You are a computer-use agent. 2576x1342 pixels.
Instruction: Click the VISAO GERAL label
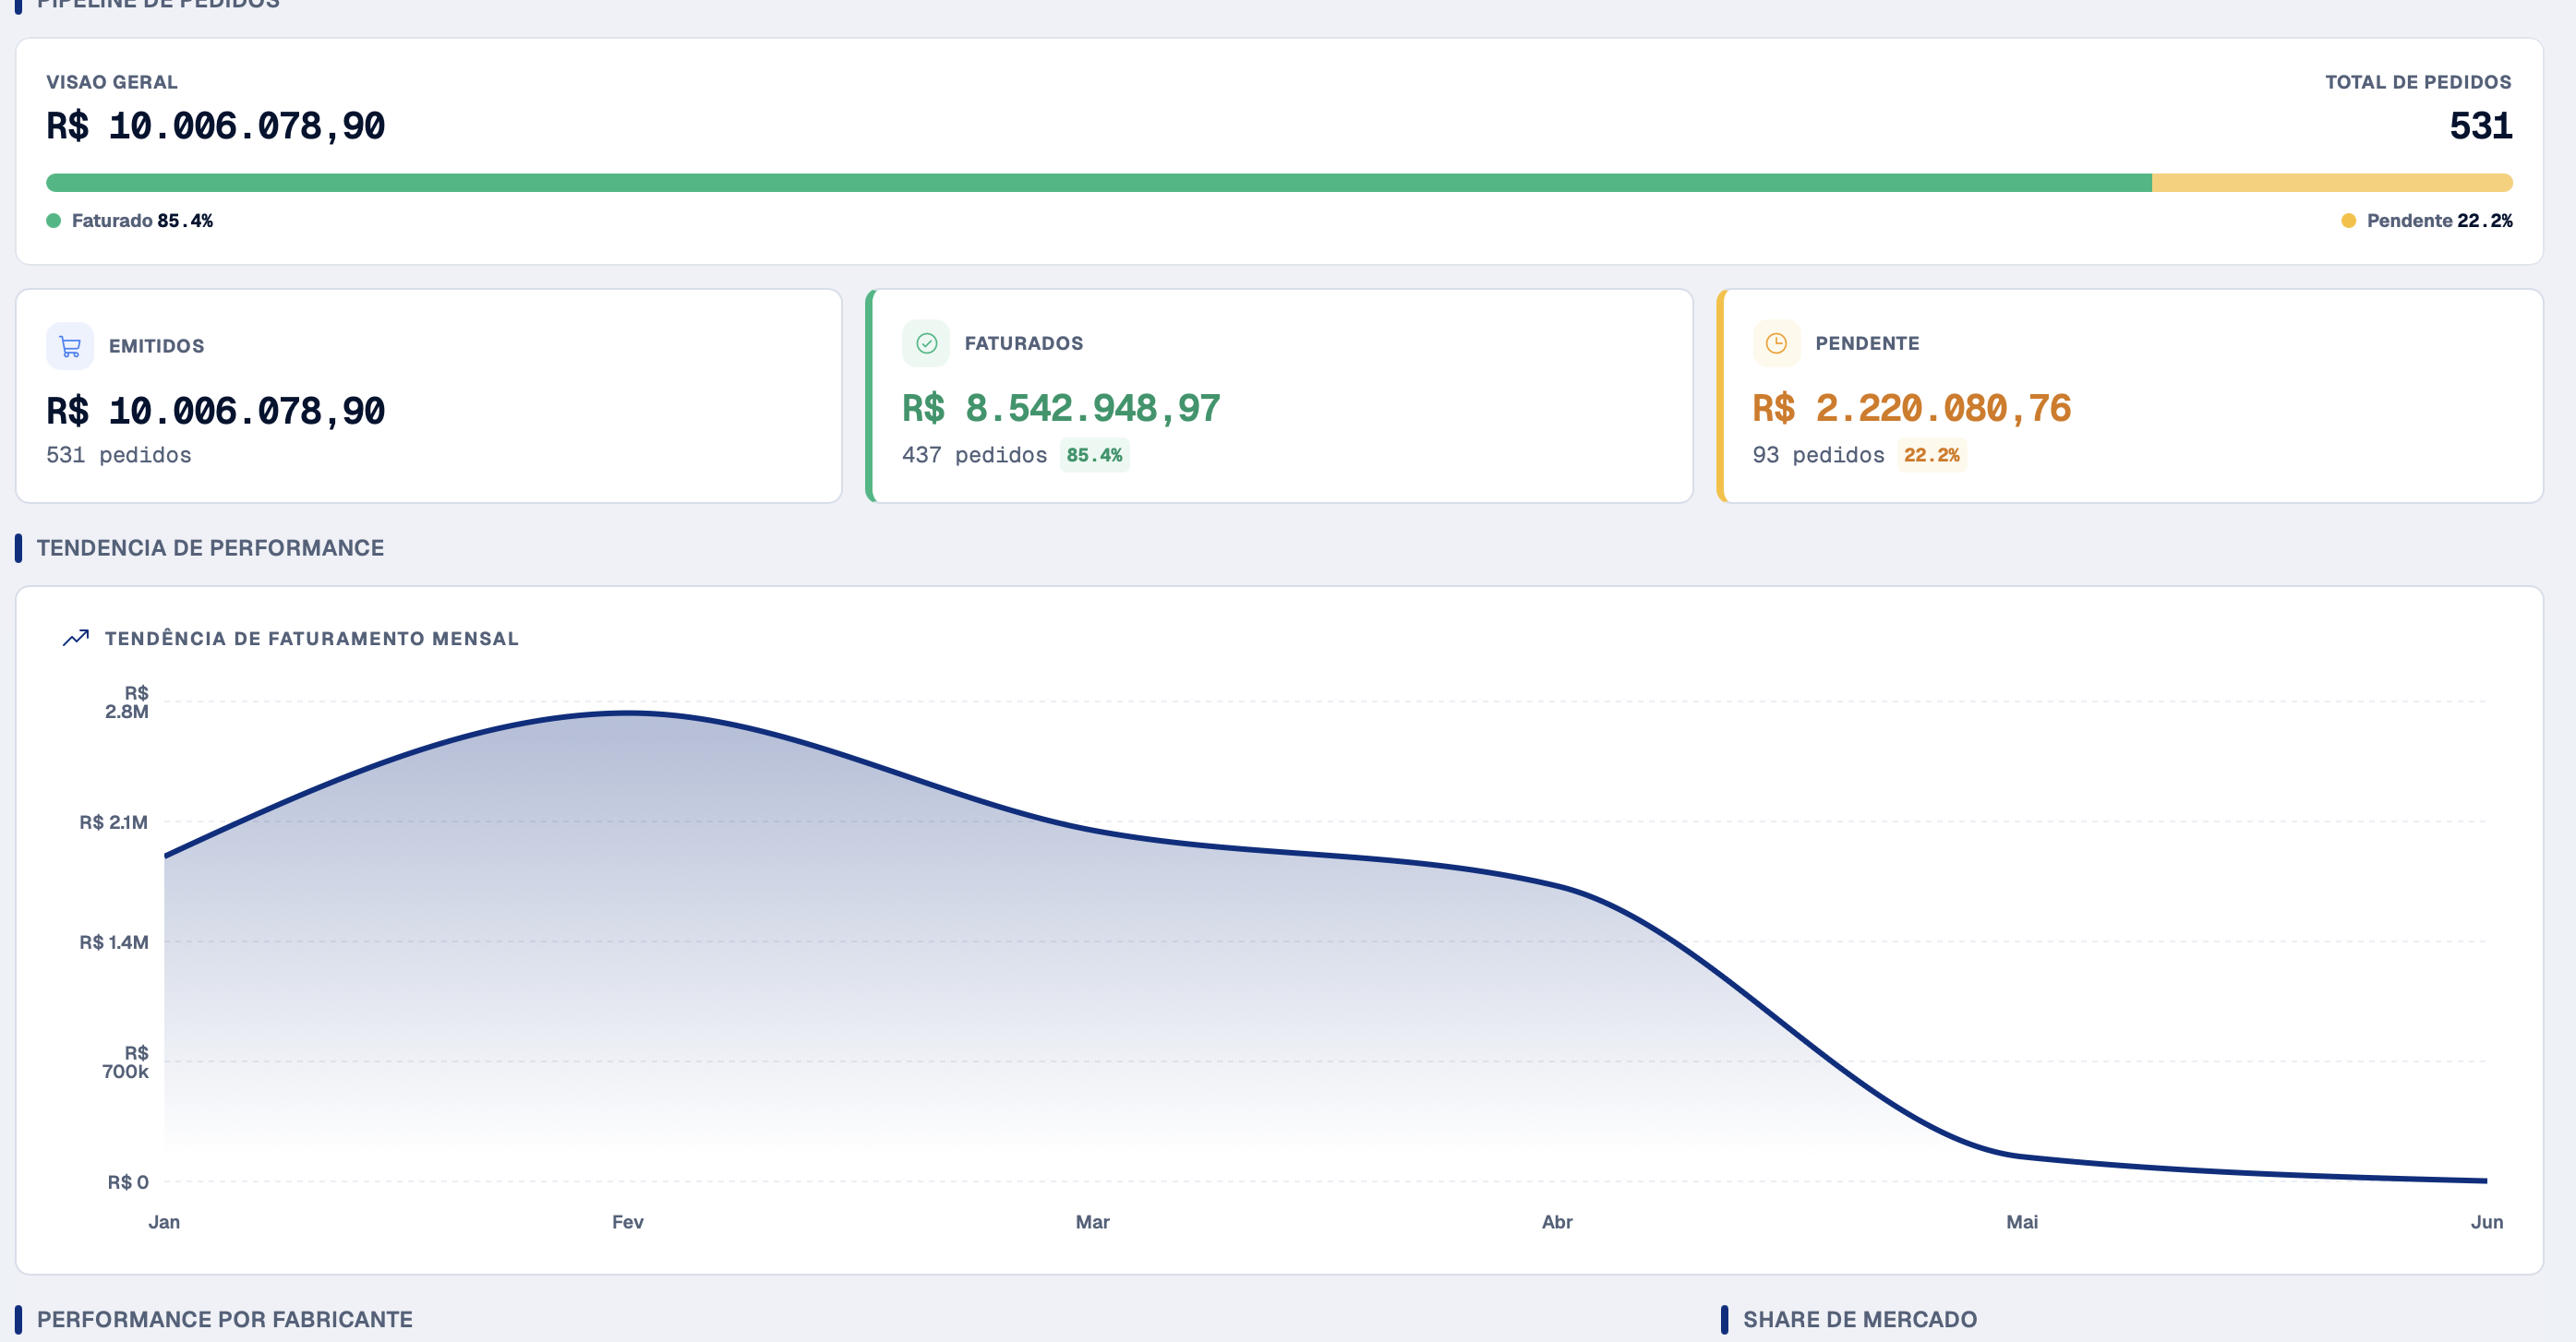[x=112, y=82]
